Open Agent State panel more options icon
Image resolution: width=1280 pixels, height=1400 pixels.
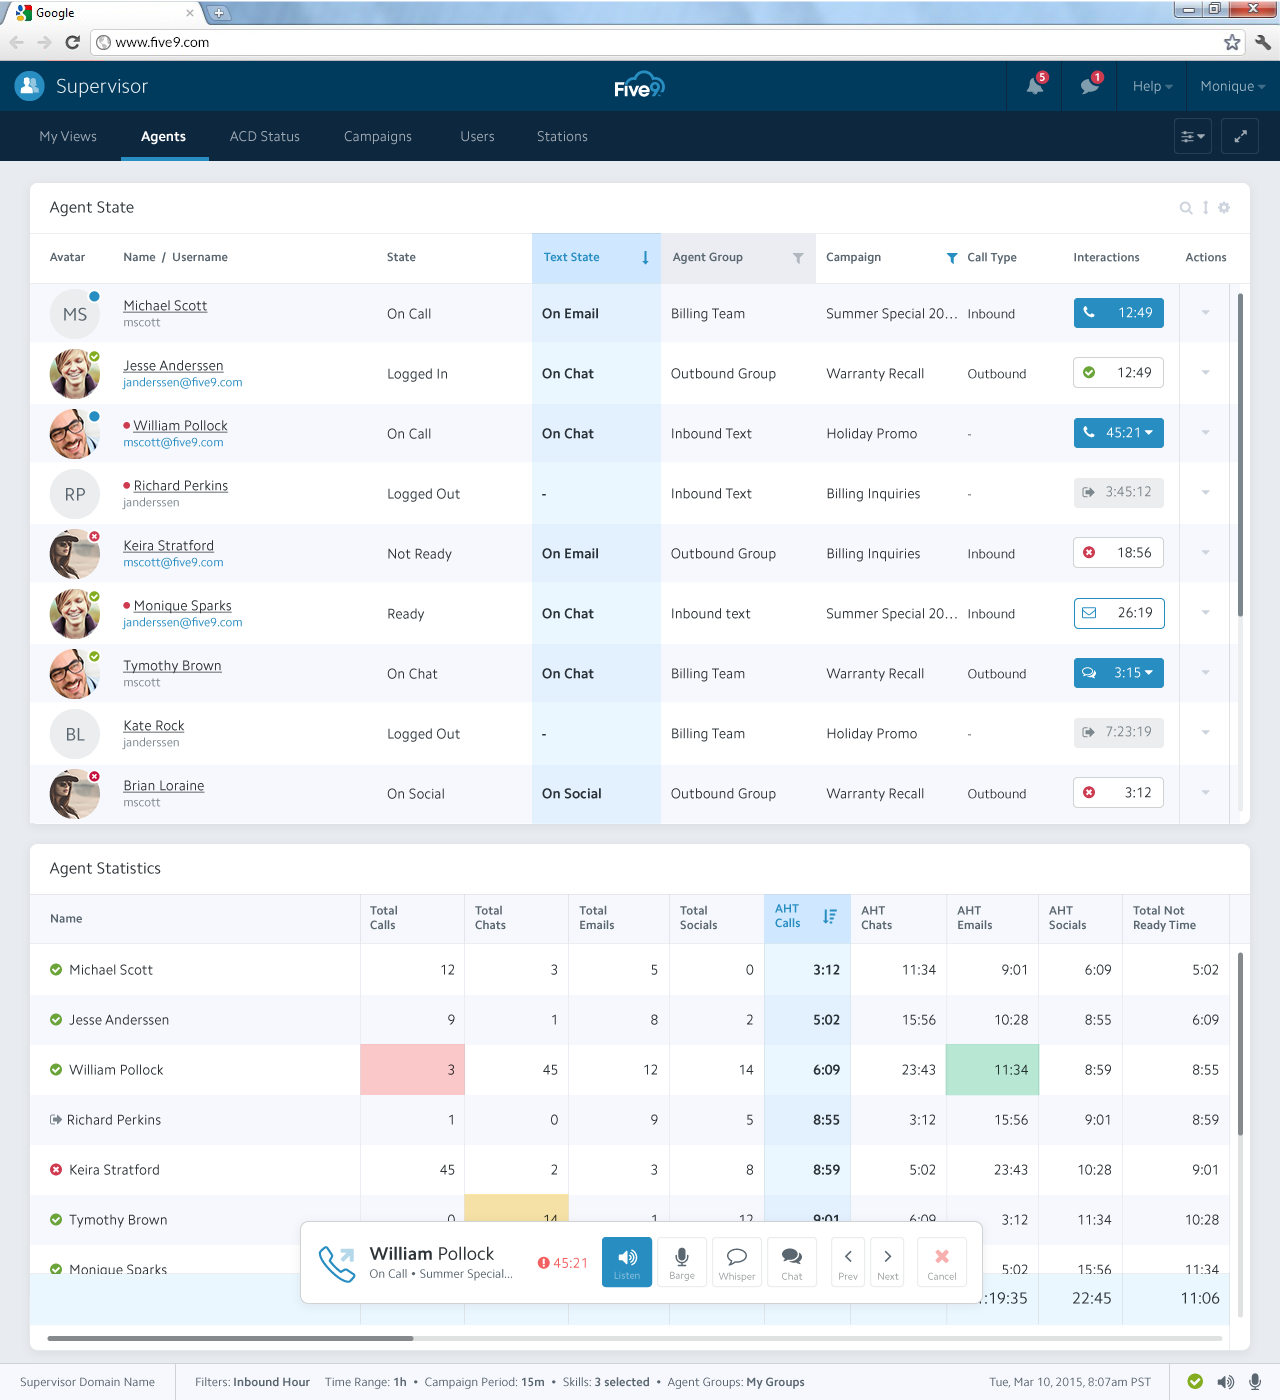pos(1206,208)
